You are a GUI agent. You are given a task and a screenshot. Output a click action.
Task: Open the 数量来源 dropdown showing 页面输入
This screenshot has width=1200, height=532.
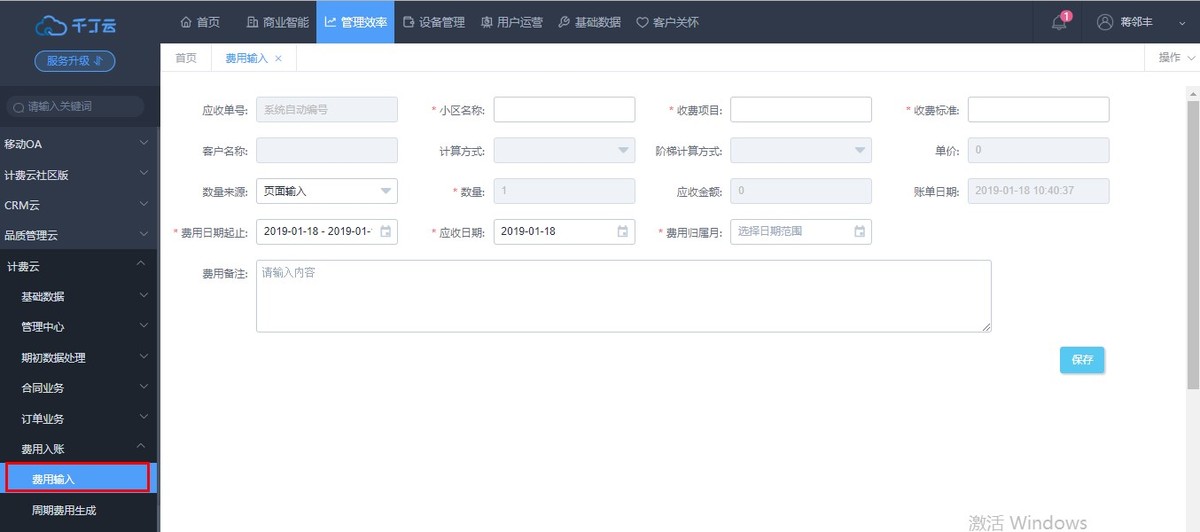327,191
